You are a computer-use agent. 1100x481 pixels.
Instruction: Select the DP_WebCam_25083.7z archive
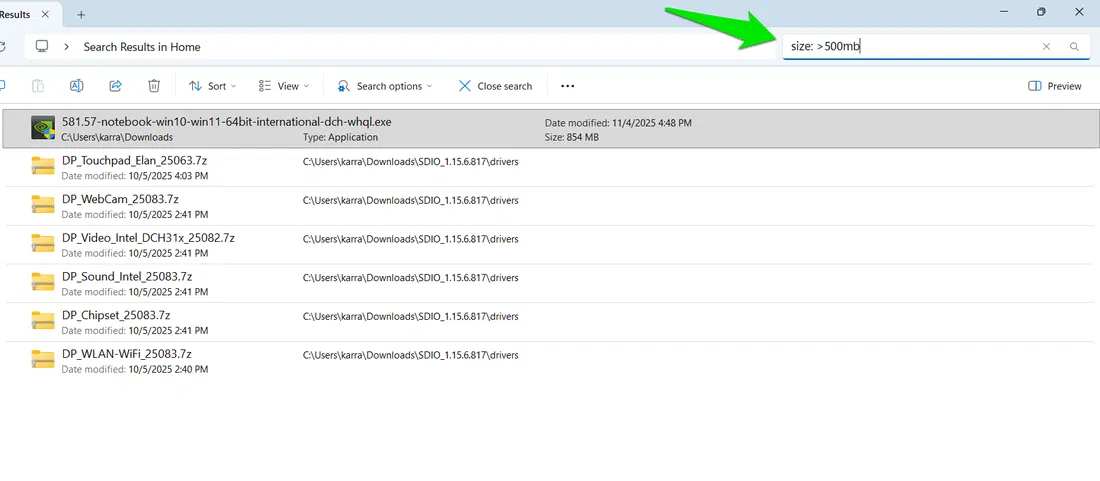click(120, 199)
